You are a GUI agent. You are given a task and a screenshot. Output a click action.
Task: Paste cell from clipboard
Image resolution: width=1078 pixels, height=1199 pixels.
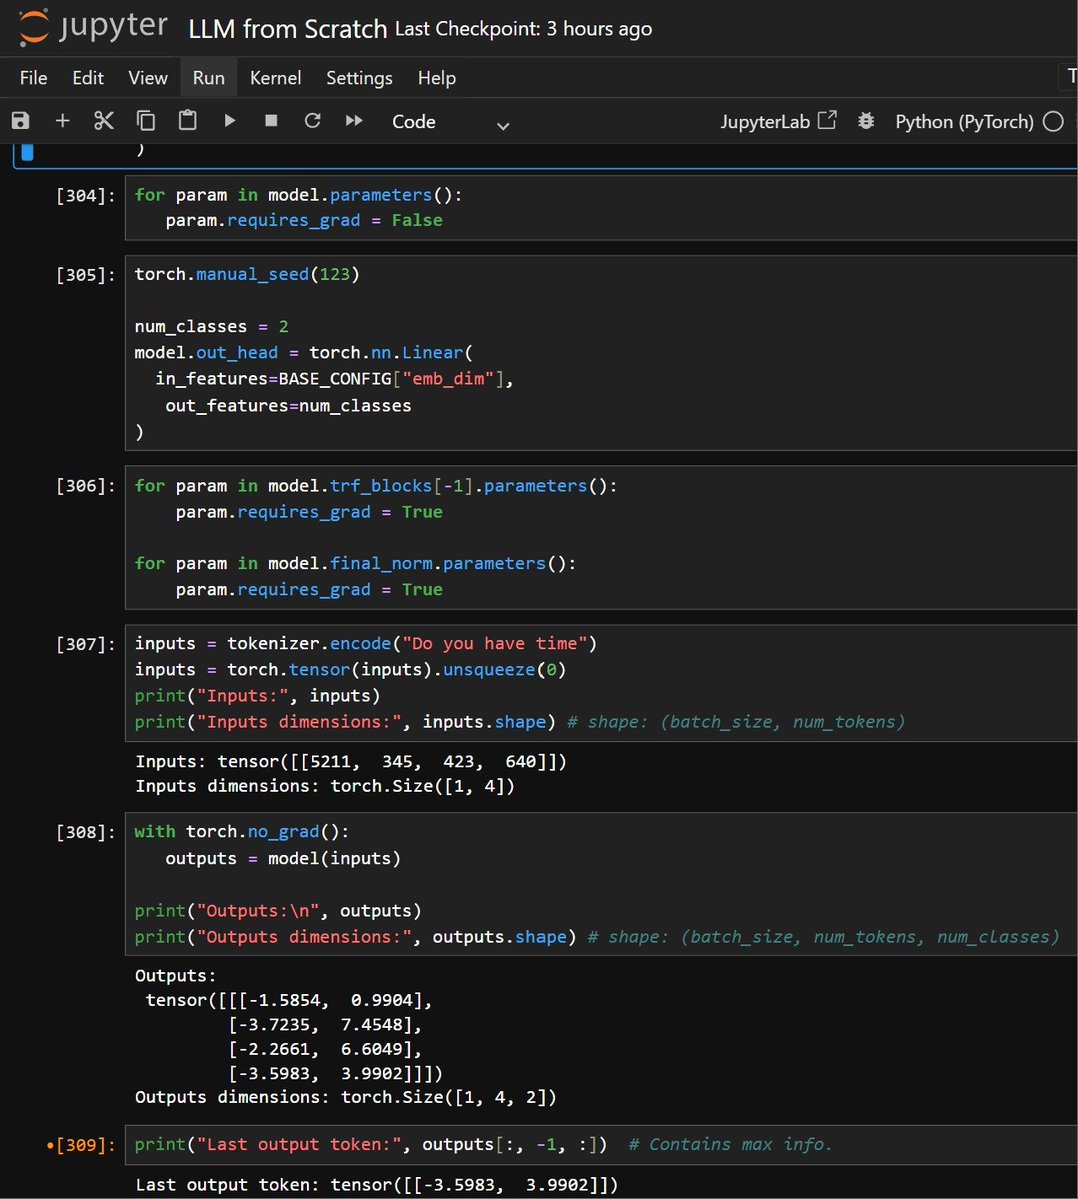tap(187, 121)
